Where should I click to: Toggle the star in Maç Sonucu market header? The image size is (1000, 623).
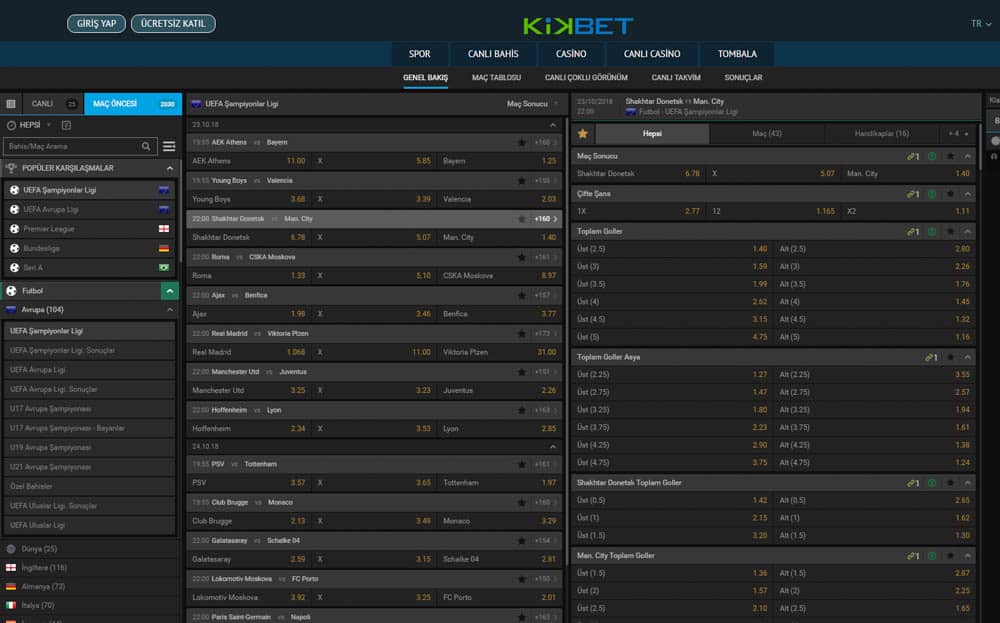click(x=950, y=156)
